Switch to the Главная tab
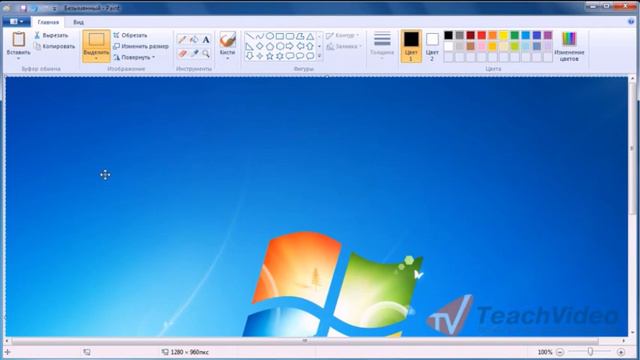This screenshot has height=360, width=640. coord(48,22)
